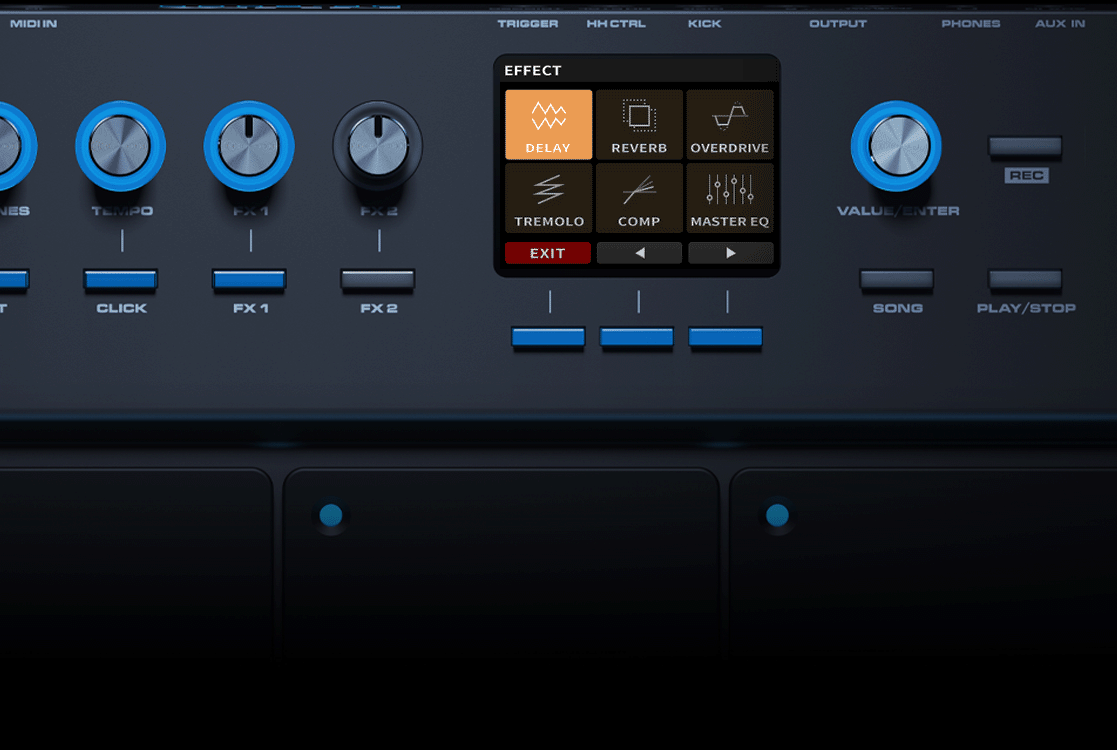Image resolution: width=1117 pixels, height=750 pixels.
Task: Click the blue soft button under right arrow
Action: point(725,337)
